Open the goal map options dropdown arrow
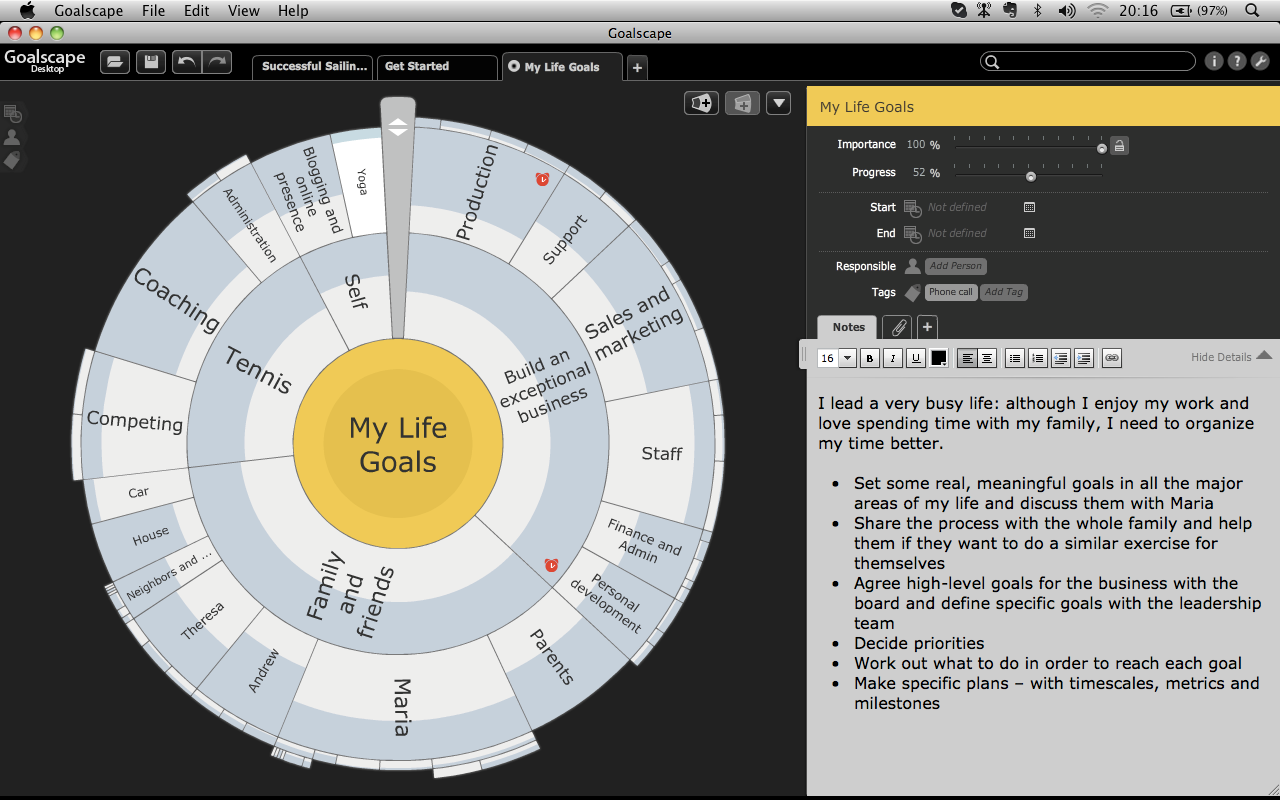The width and height of the screenshot is (1280, 800). point(778,103)
